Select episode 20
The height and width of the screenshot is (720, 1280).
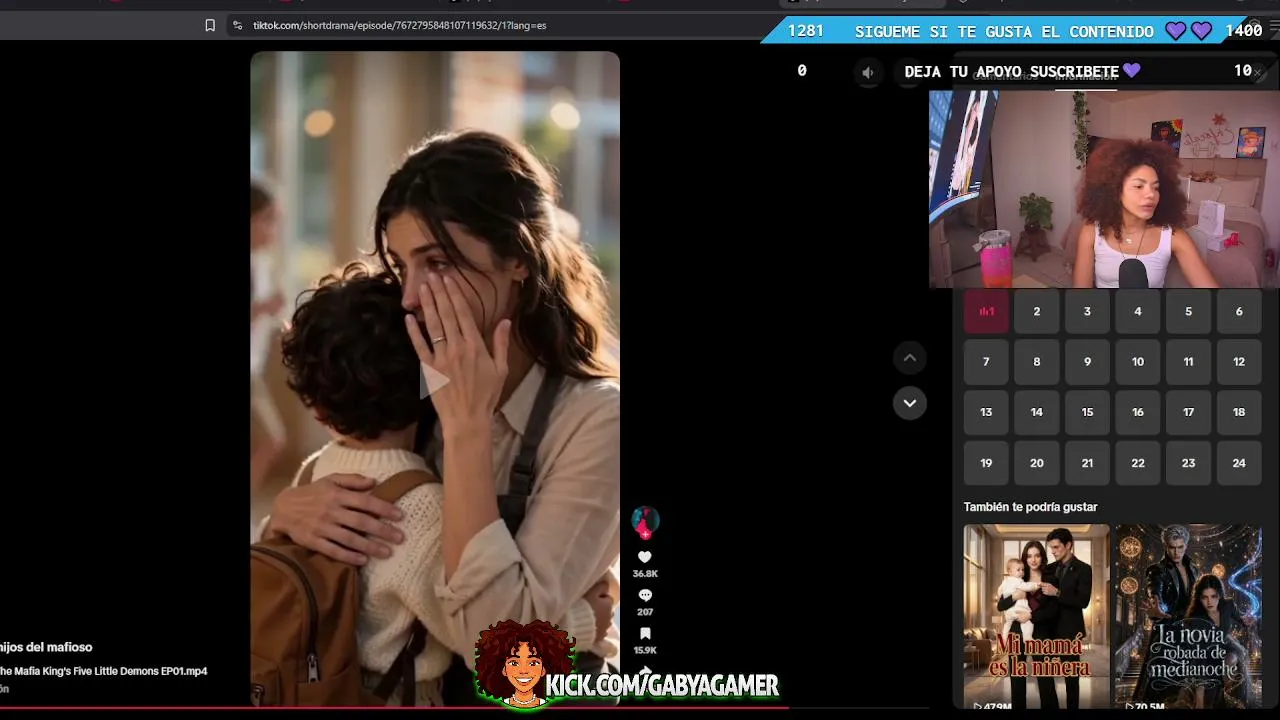click(x=1037, y=463)
